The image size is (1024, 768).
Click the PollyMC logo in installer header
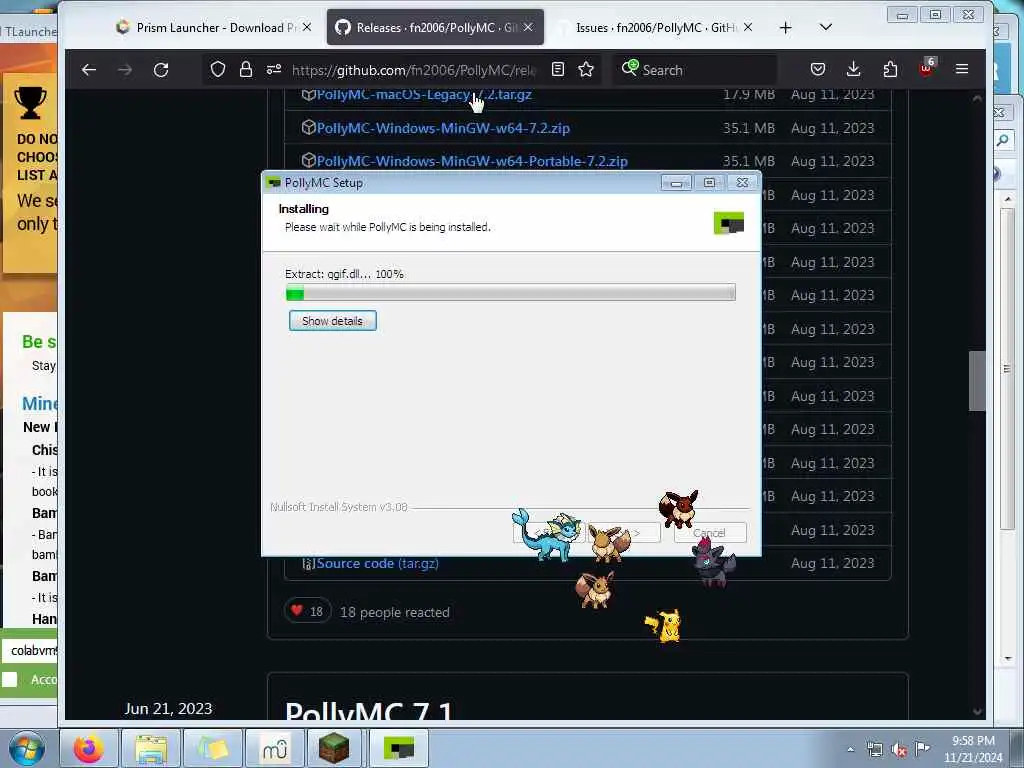coord(729,223)
